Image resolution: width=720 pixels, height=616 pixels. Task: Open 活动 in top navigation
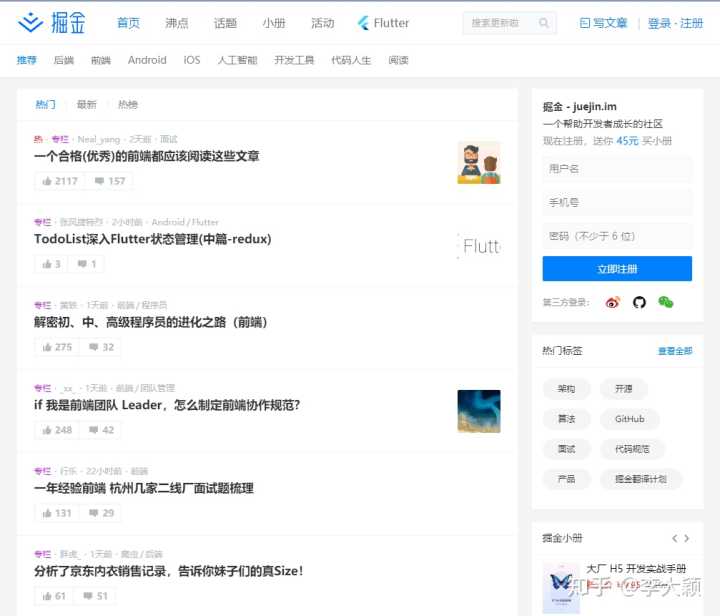322,23
